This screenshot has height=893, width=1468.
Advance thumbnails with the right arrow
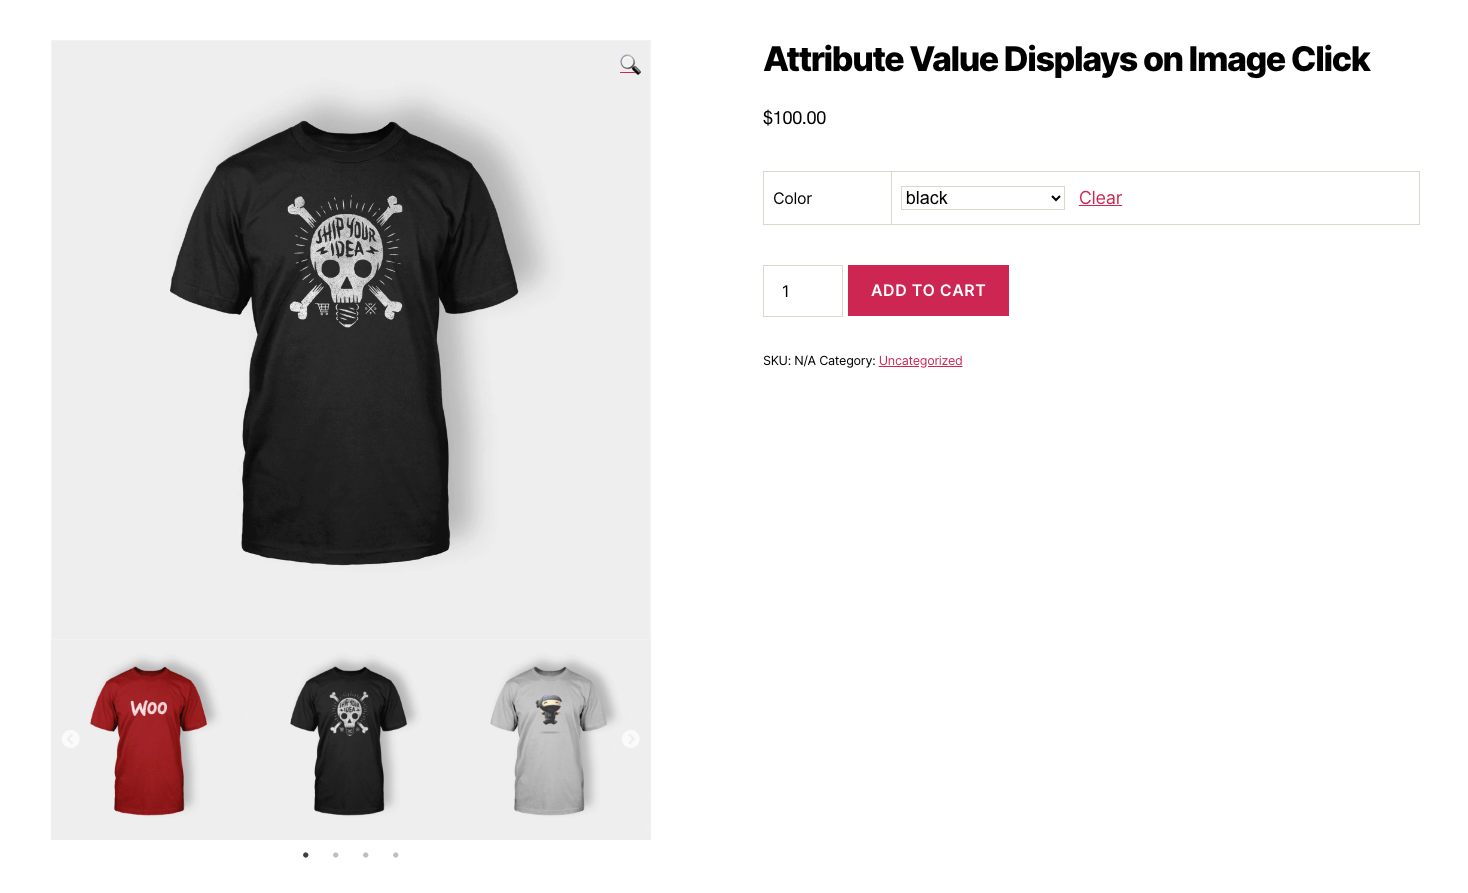tap(630, 739)
